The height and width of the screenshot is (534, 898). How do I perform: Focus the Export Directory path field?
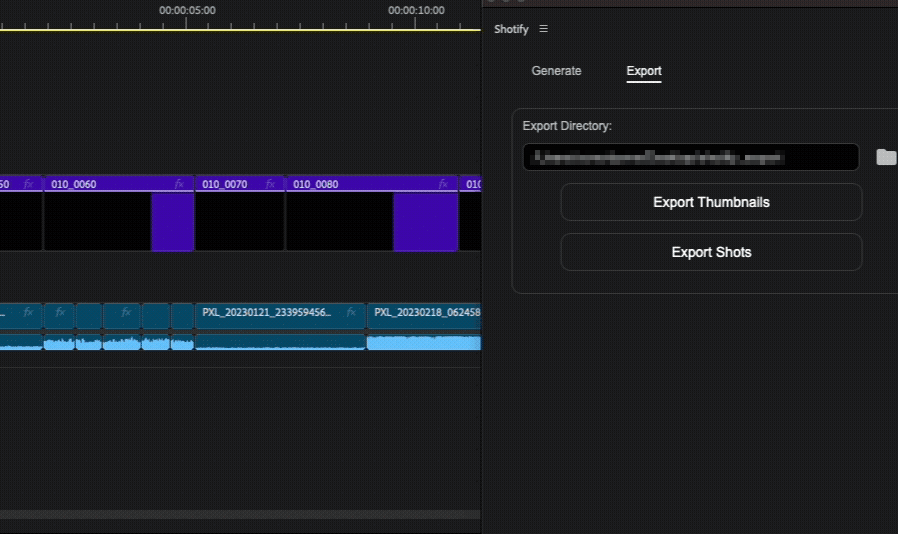691,157
